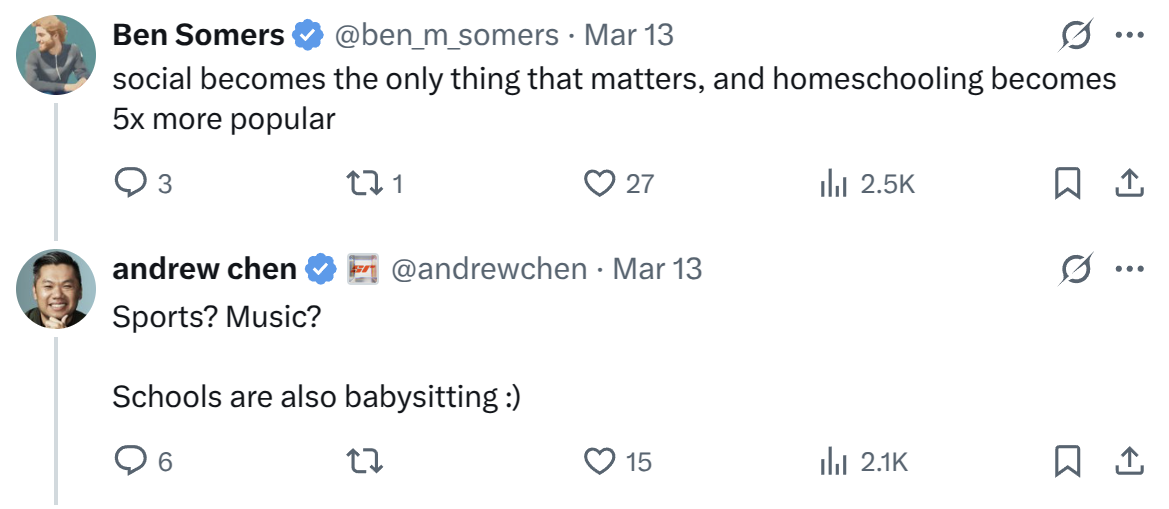This screenshot has width=1169, height=509.
Task: Share andrew chen's tweet
Action: pyautogui.click(x=1128, y=461)
